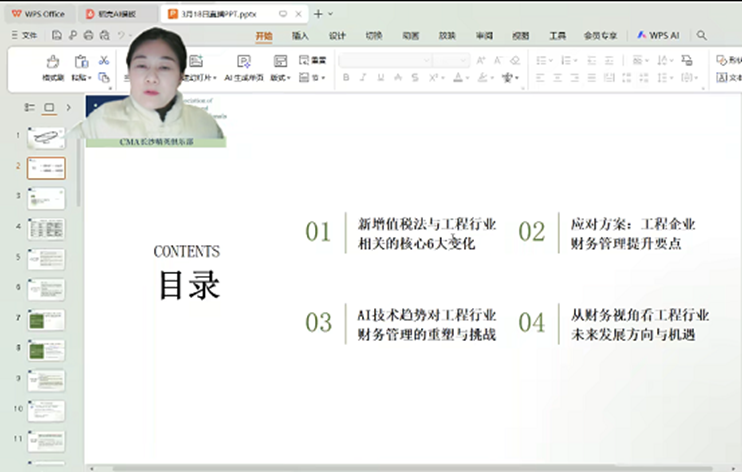Viewport: 742px width, 472px height.
Task: Open the 动画 ribbon tab
Action: (410, 35)
